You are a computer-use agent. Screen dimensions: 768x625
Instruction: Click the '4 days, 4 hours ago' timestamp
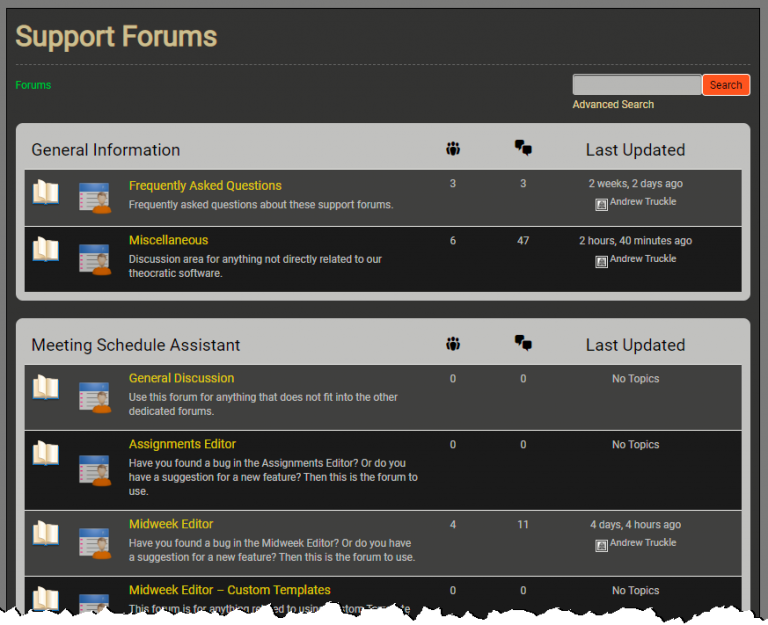point(635,525)
